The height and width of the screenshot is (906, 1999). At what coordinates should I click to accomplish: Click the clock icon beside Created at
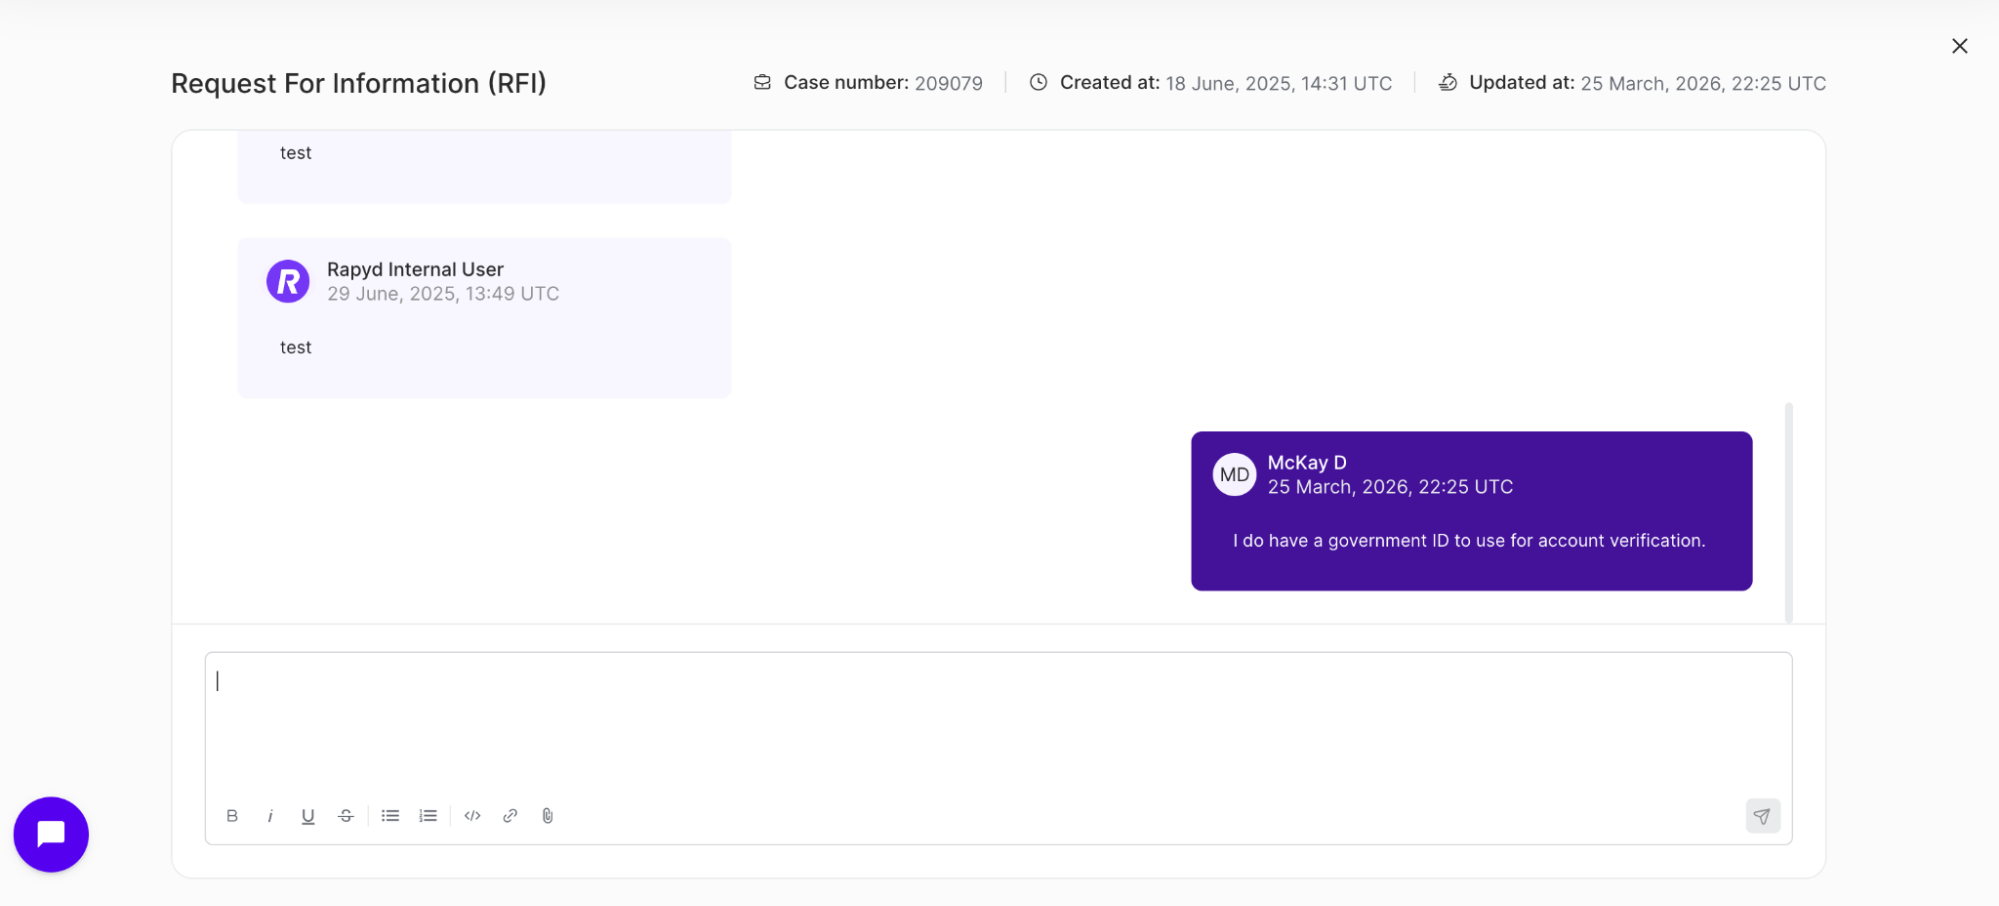coord(1037,83)
